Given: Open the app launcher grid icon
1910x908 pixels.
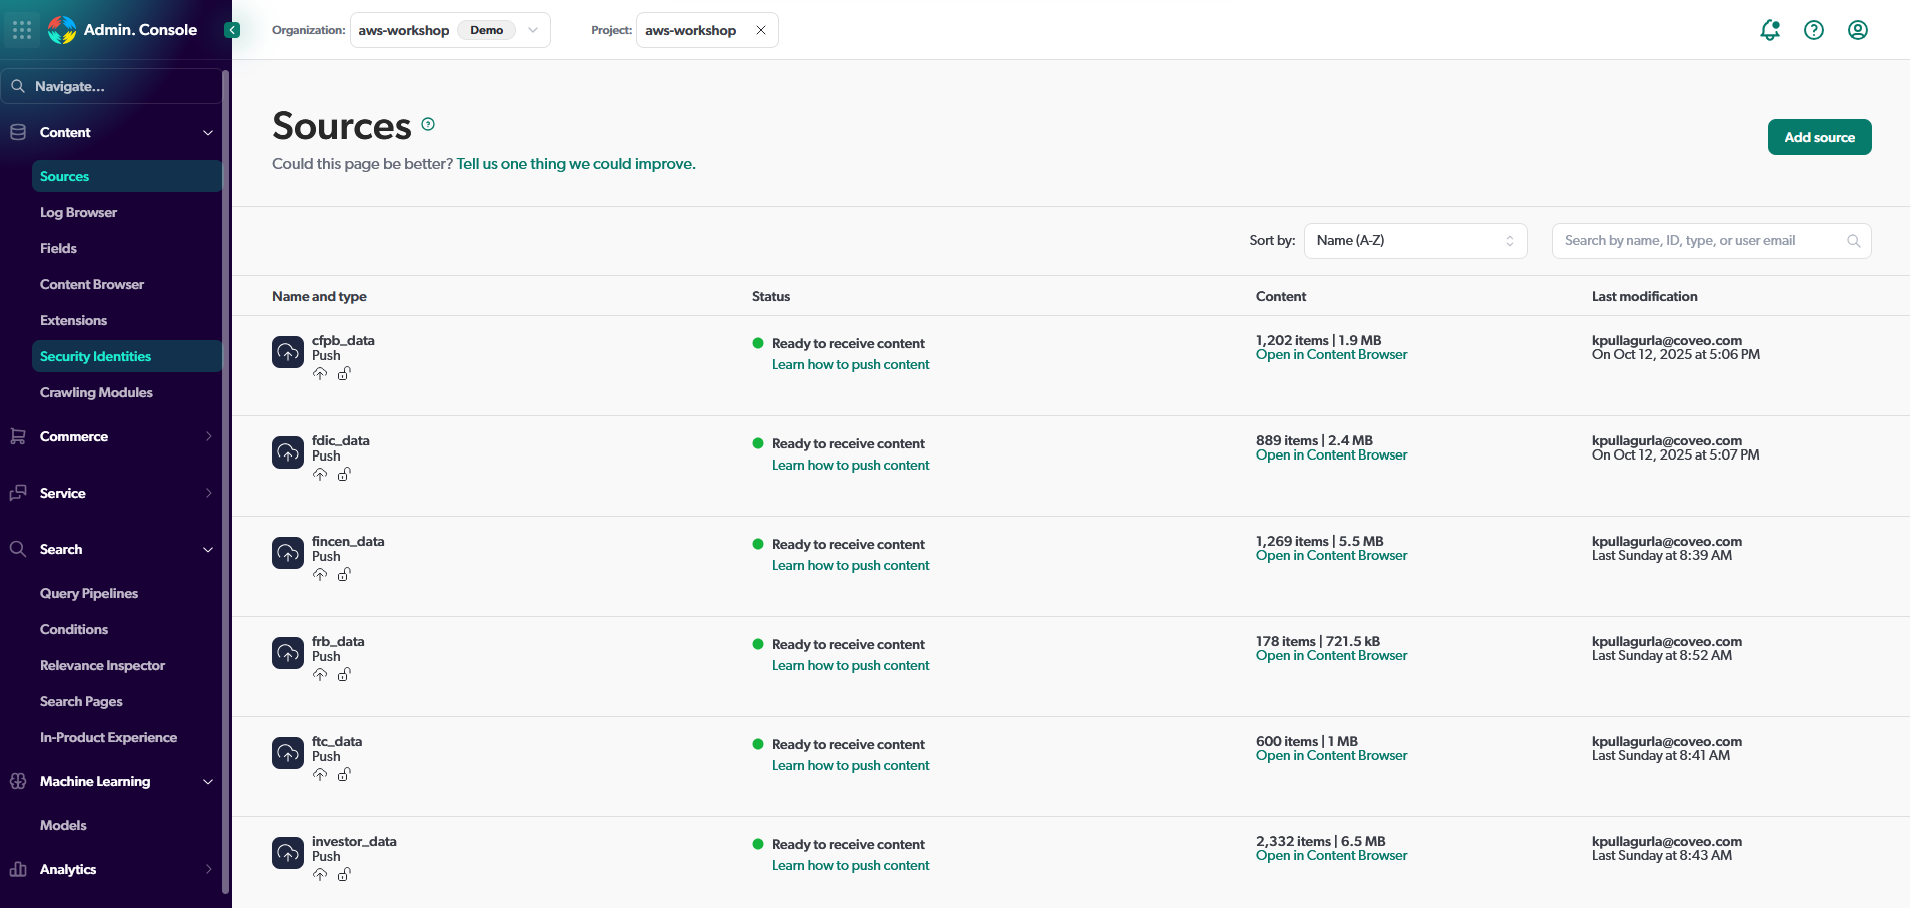Looking at the screenshot, I should [x=22, y=30].
